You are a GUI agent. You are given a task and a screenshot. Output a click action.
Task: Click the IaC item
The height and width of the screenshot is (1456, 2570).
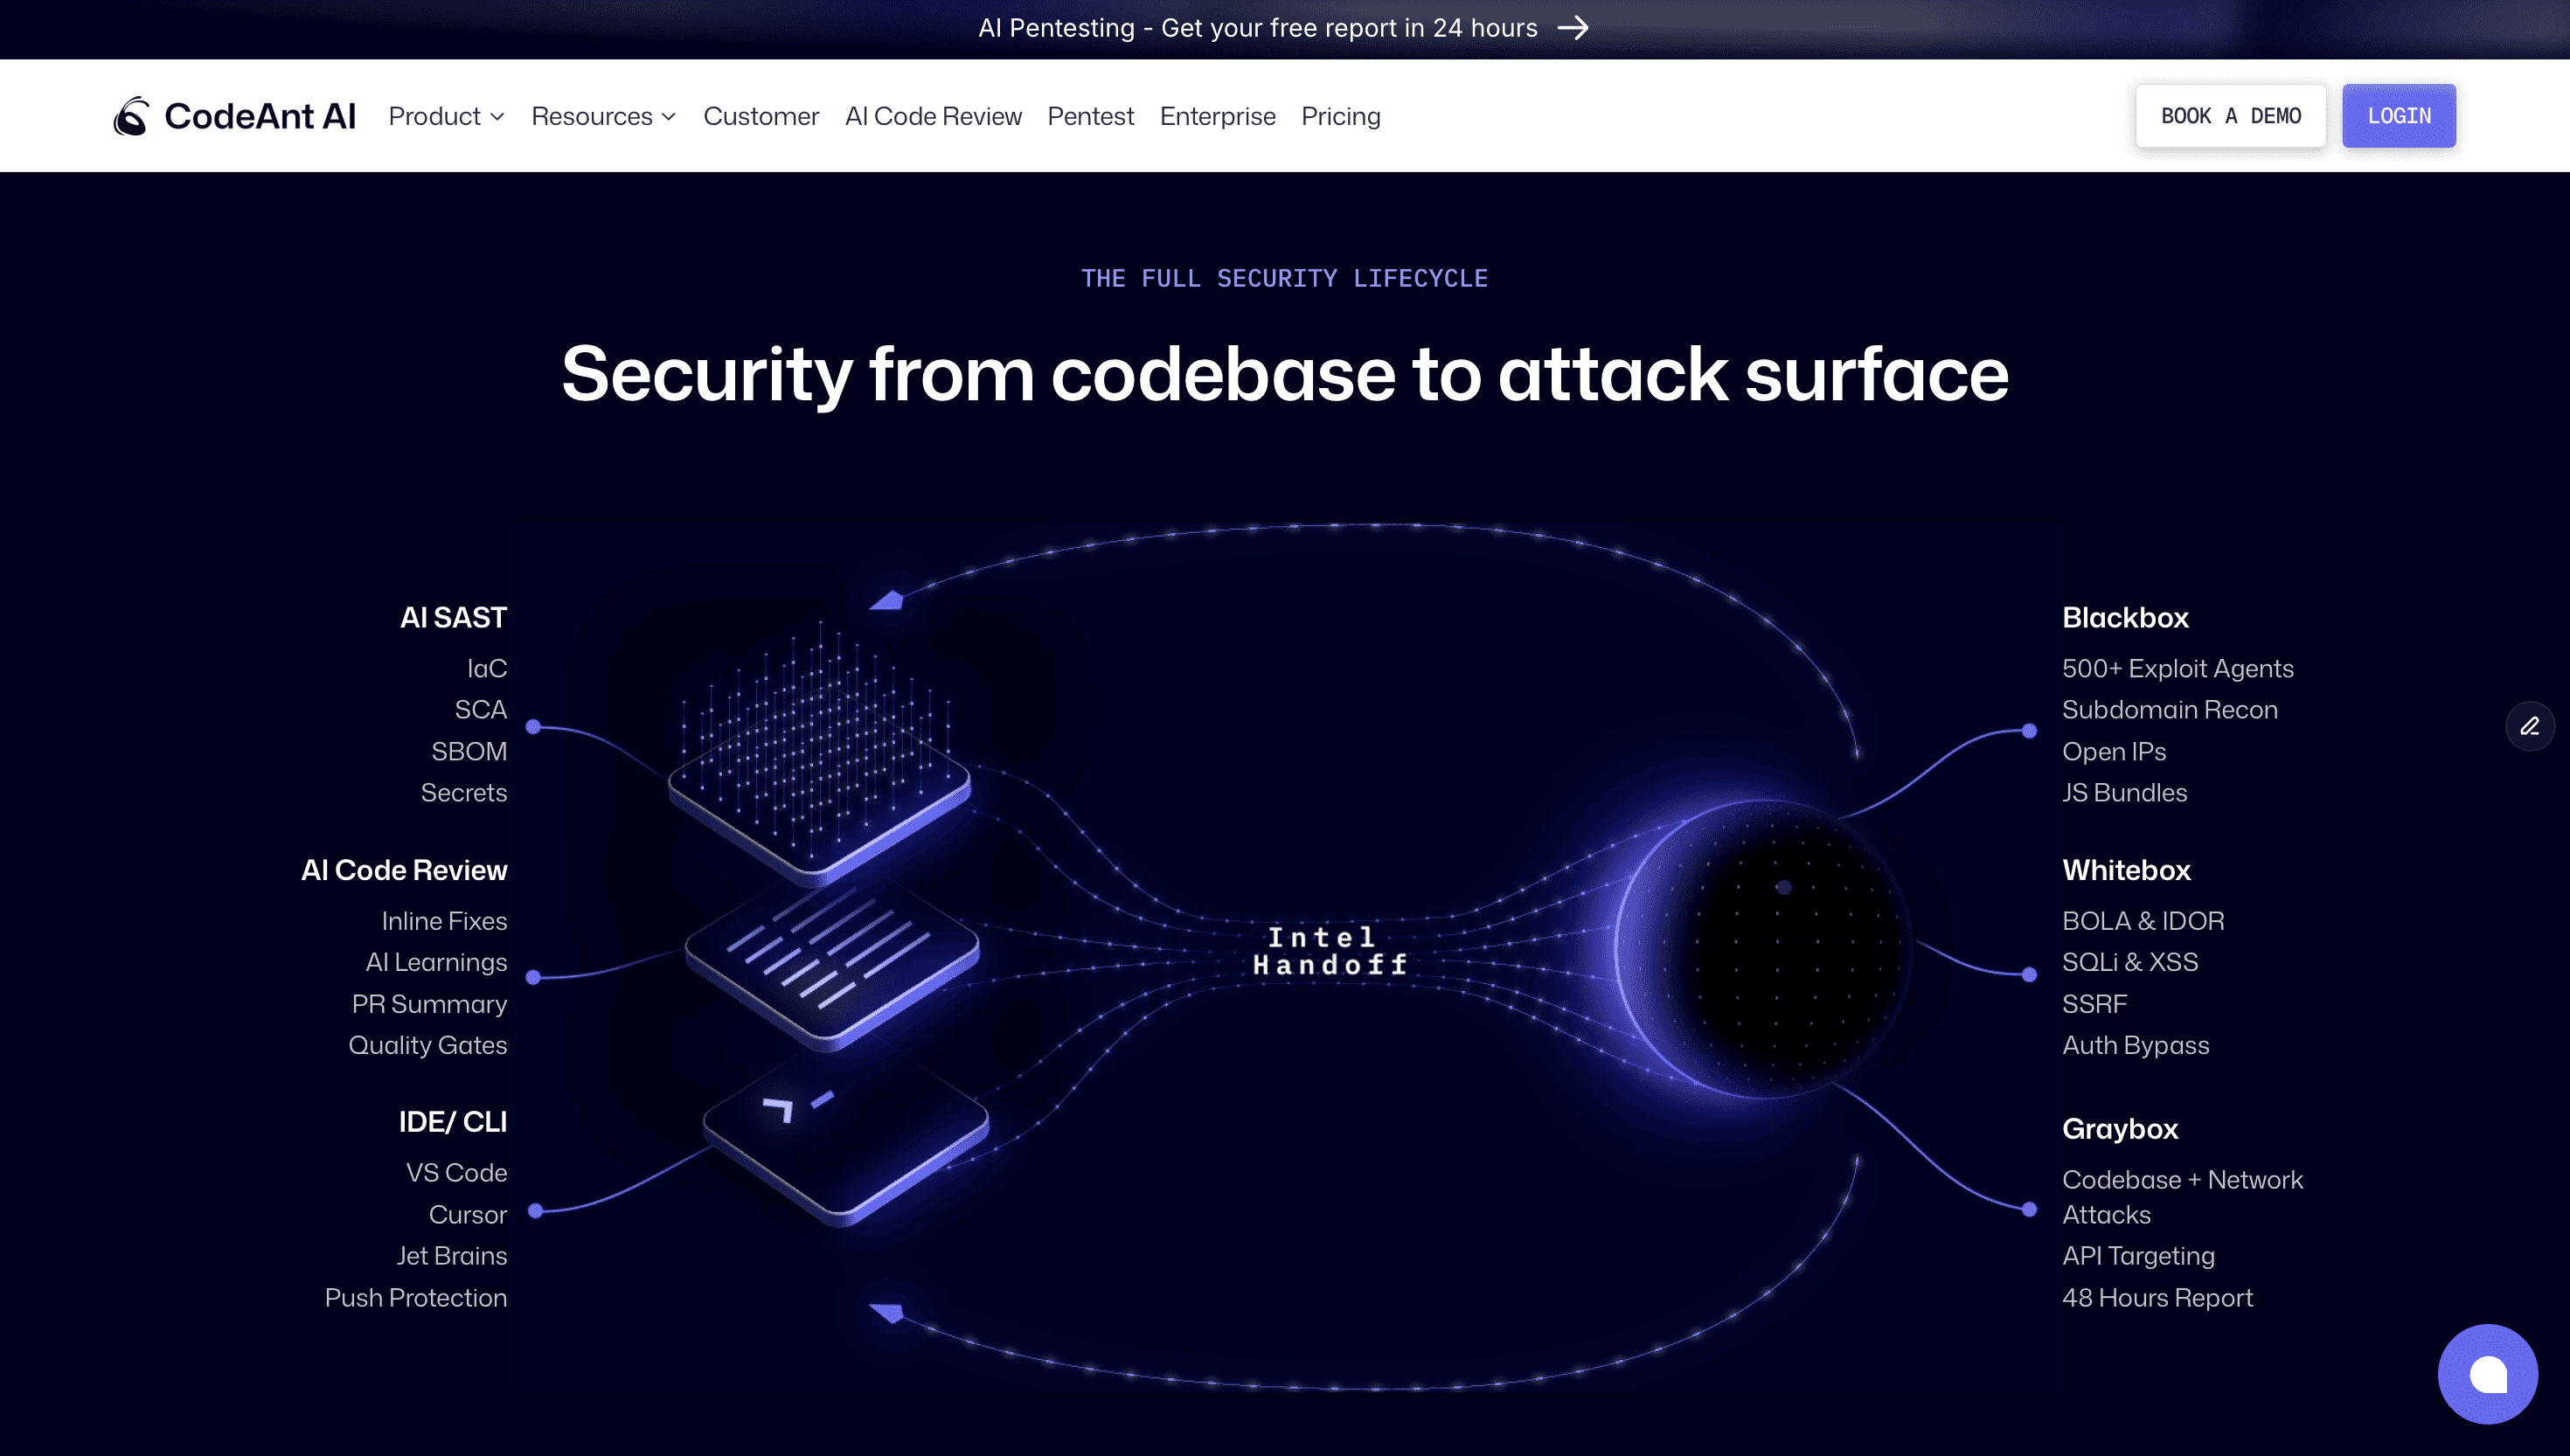(x=487, y=668)
